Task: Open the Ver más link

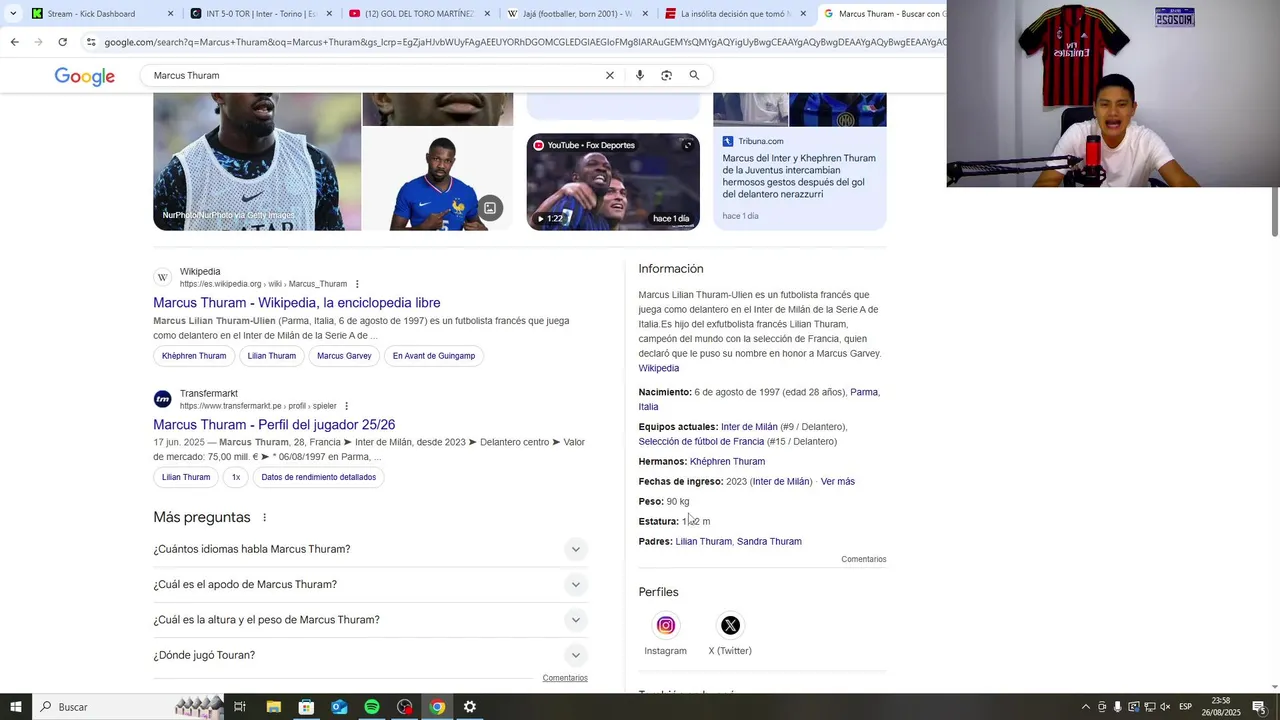Action: [x=838, y=482]
